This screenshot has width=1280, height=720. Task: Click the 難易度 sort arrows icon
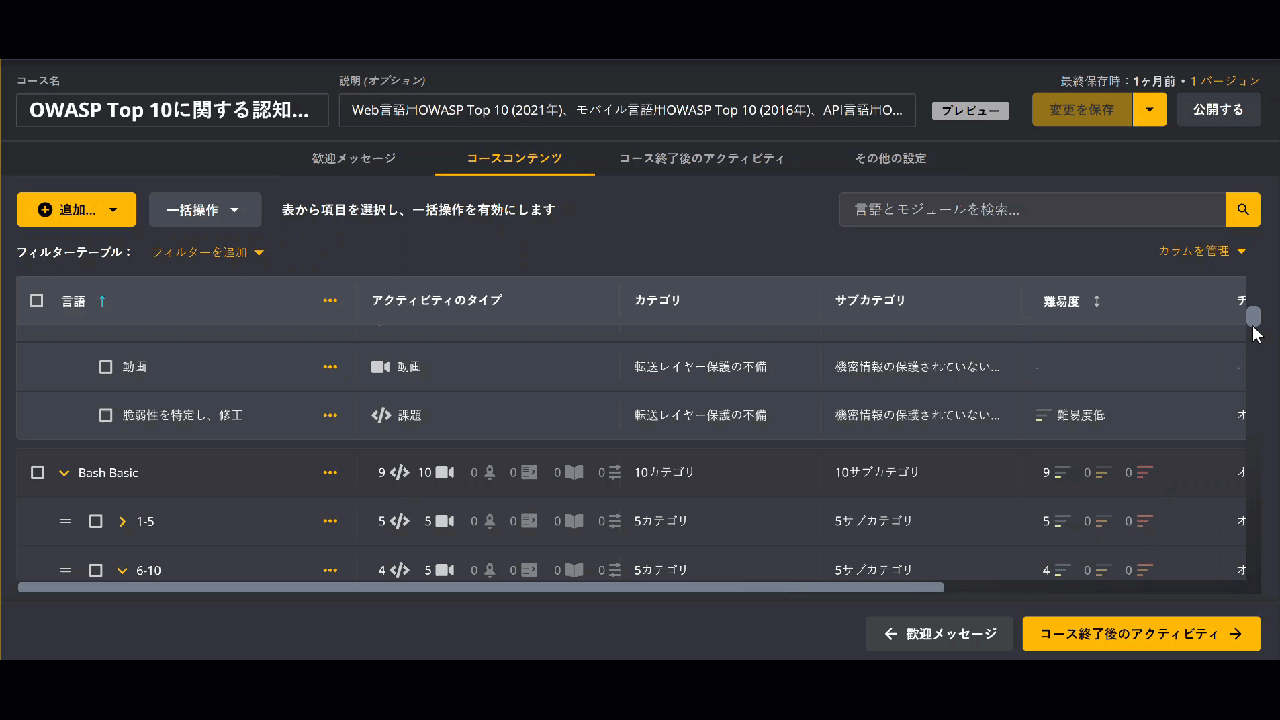point(1097,301)
